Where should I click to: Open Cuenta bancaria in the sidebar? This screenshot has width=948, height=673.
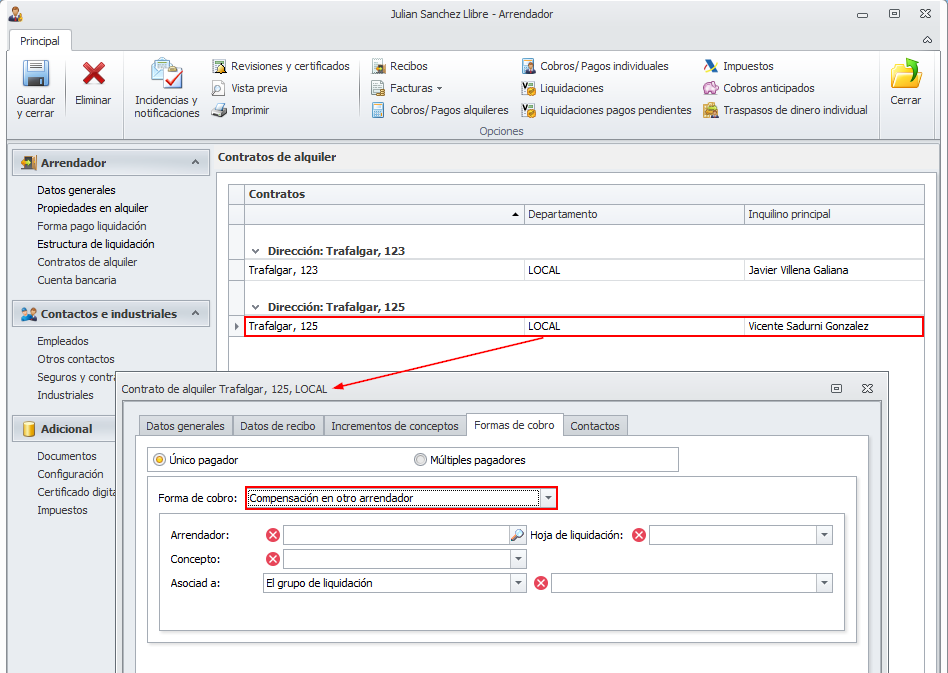tap(77, 281)
